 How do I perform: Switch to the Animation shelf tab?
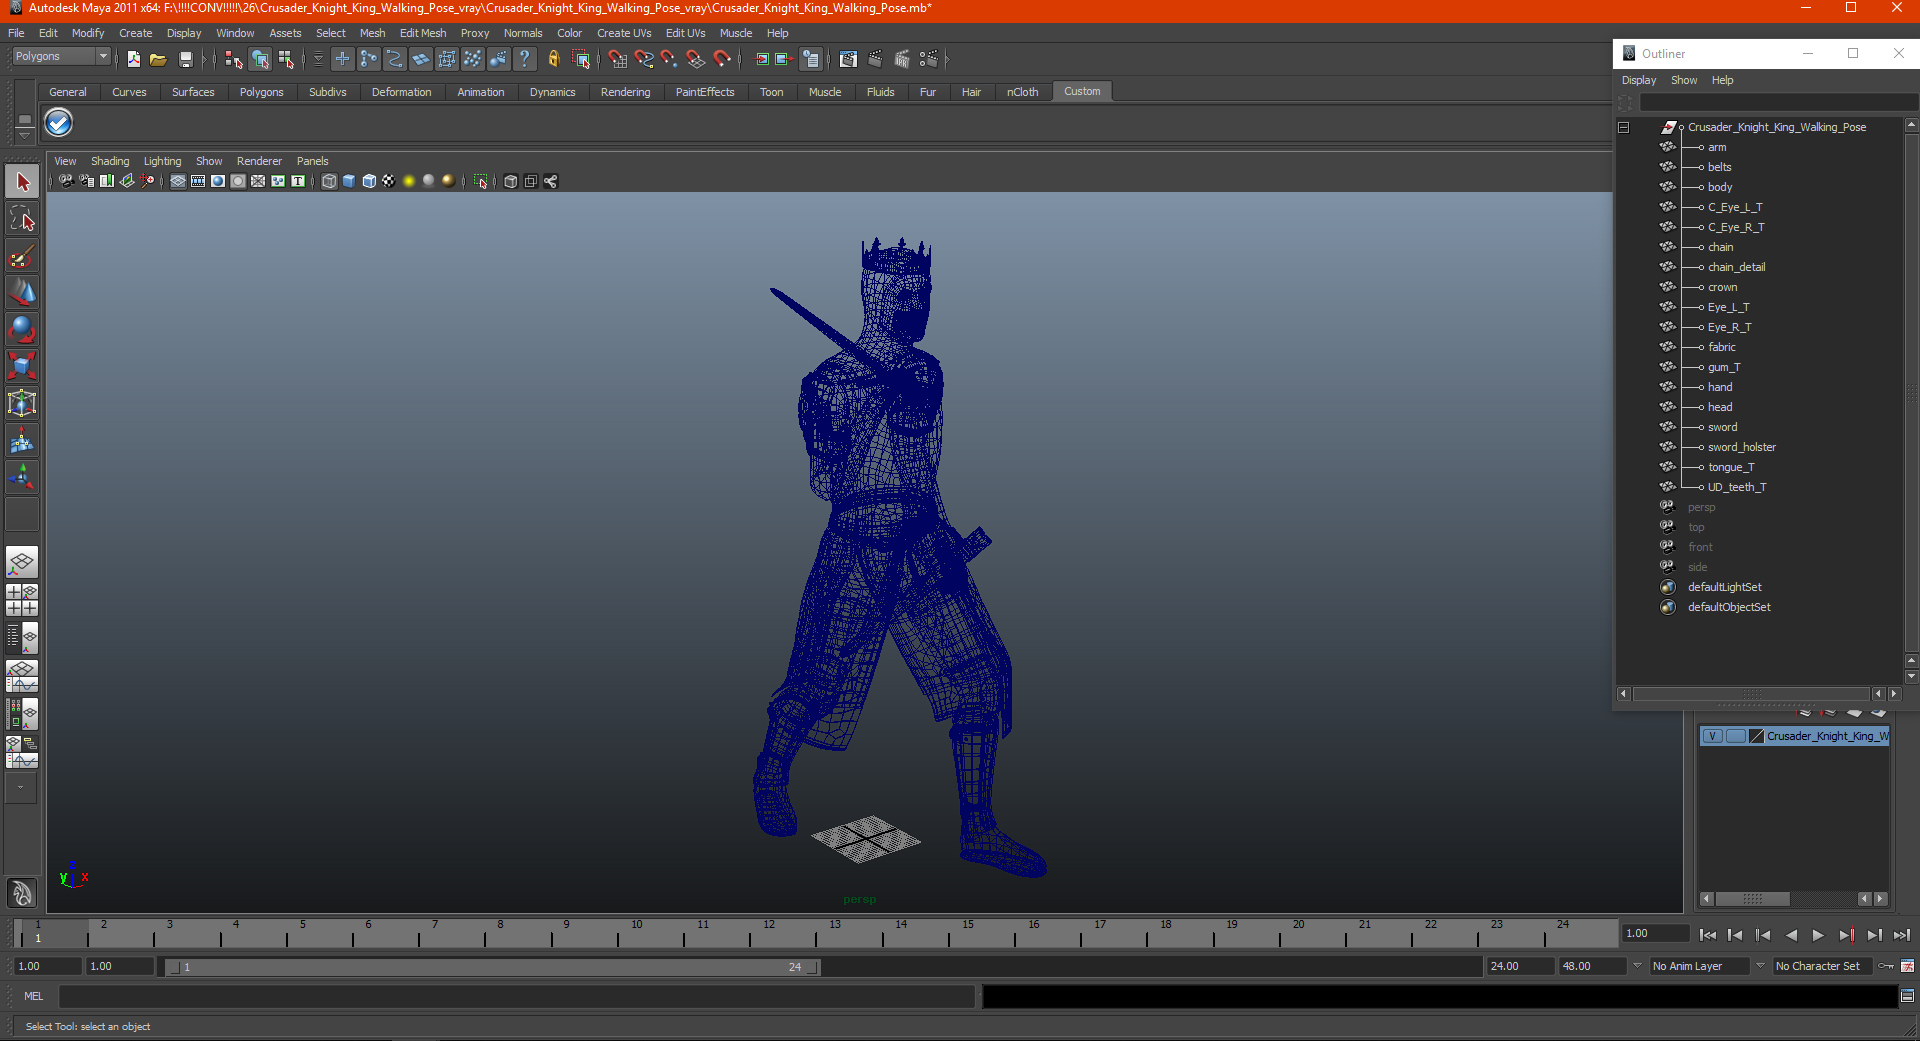tap(481, 92)
